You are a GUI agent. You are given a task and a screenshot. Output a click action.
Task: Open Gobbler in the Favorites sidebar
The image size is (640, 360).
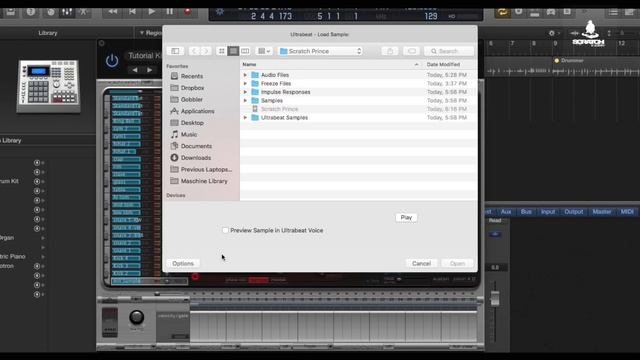point(191,100)
